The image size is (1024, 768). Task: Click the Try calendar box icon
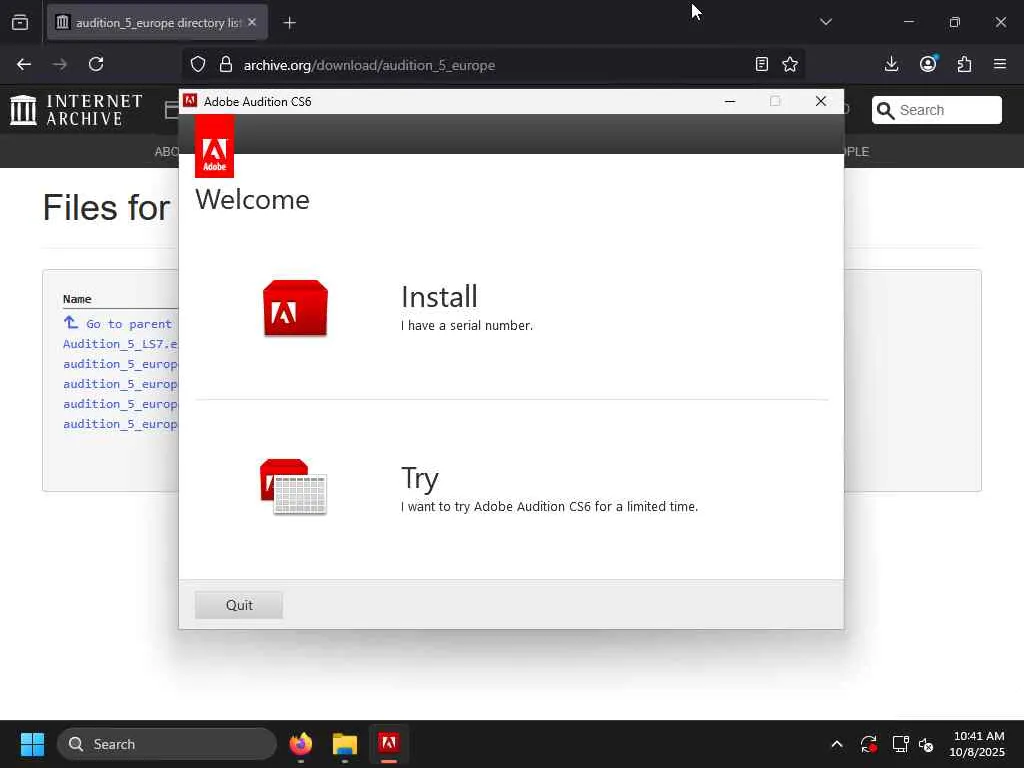point(293,487)
